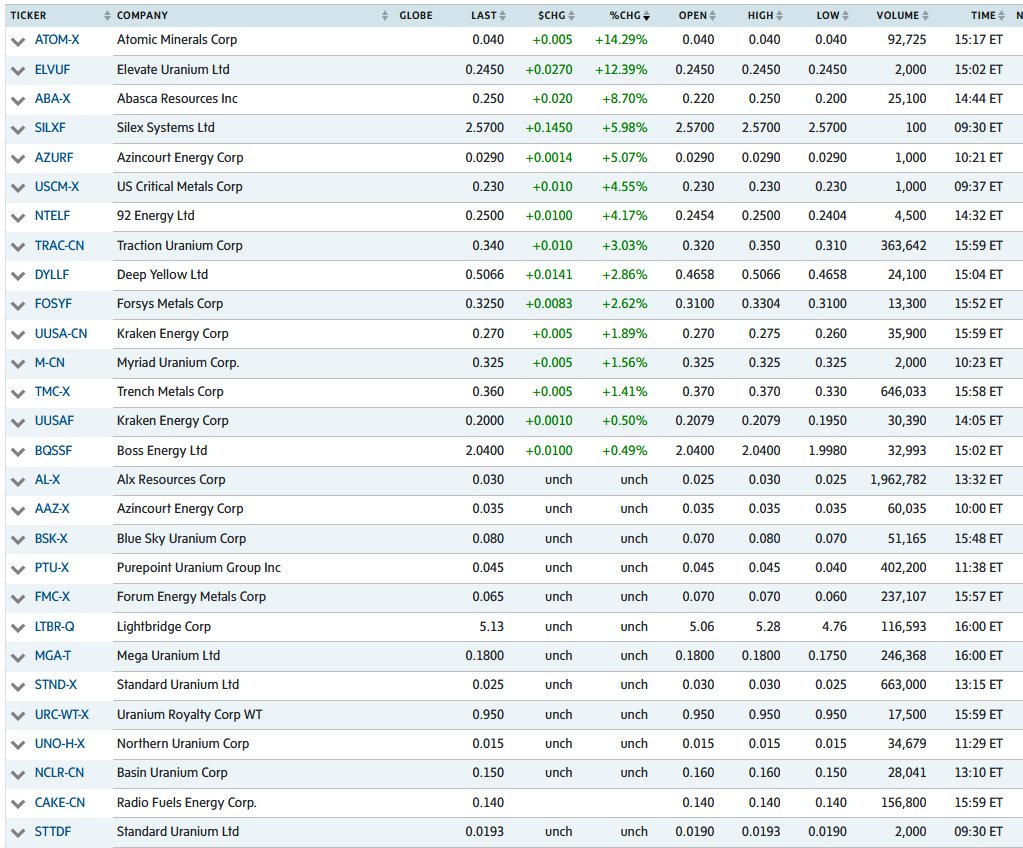
Task: Select Boss Energy Ltd company name
Action: (x=162, y=451)
